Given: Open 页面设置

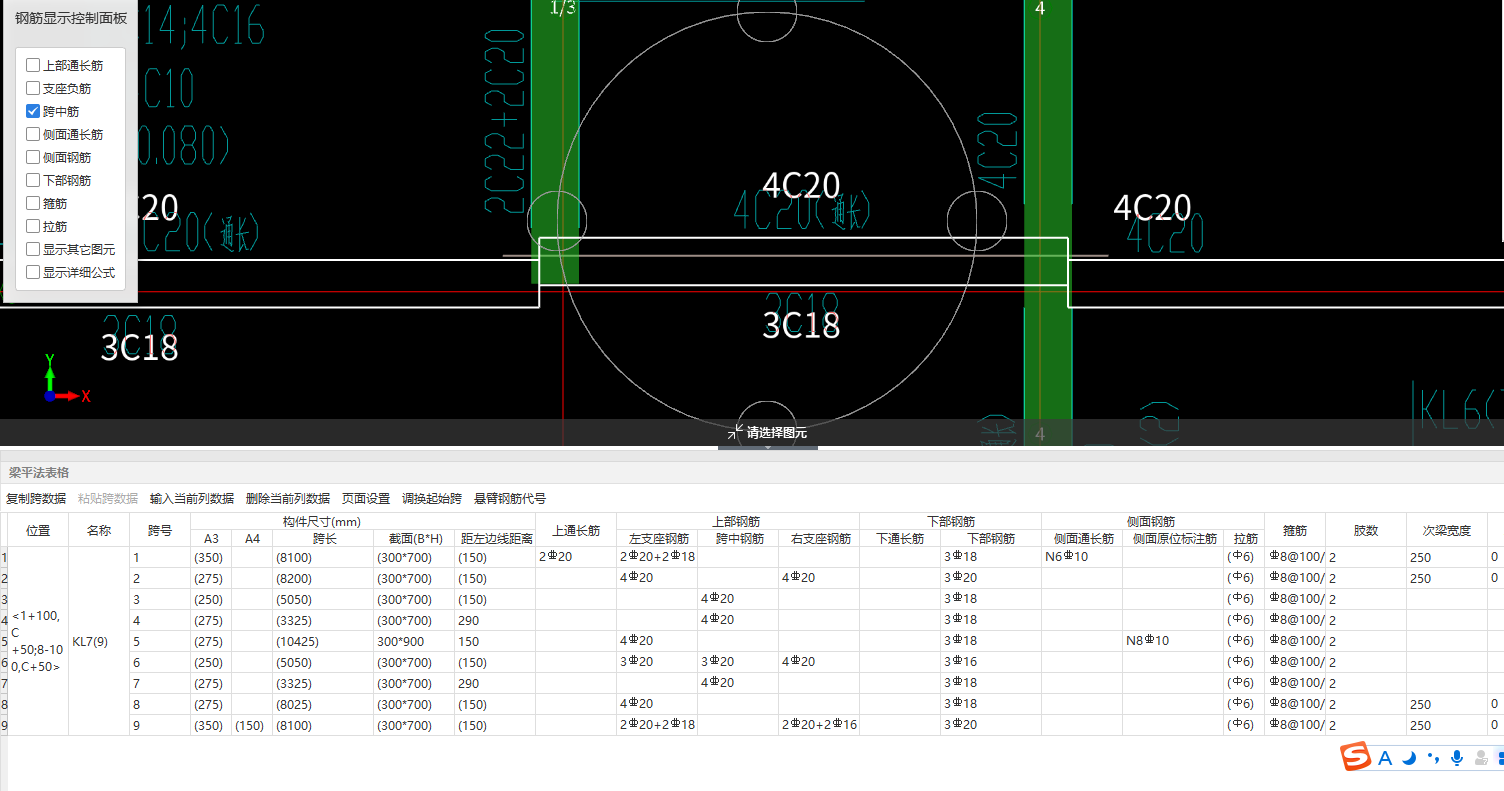Looking at the screenshot, I should click(366, 498).
